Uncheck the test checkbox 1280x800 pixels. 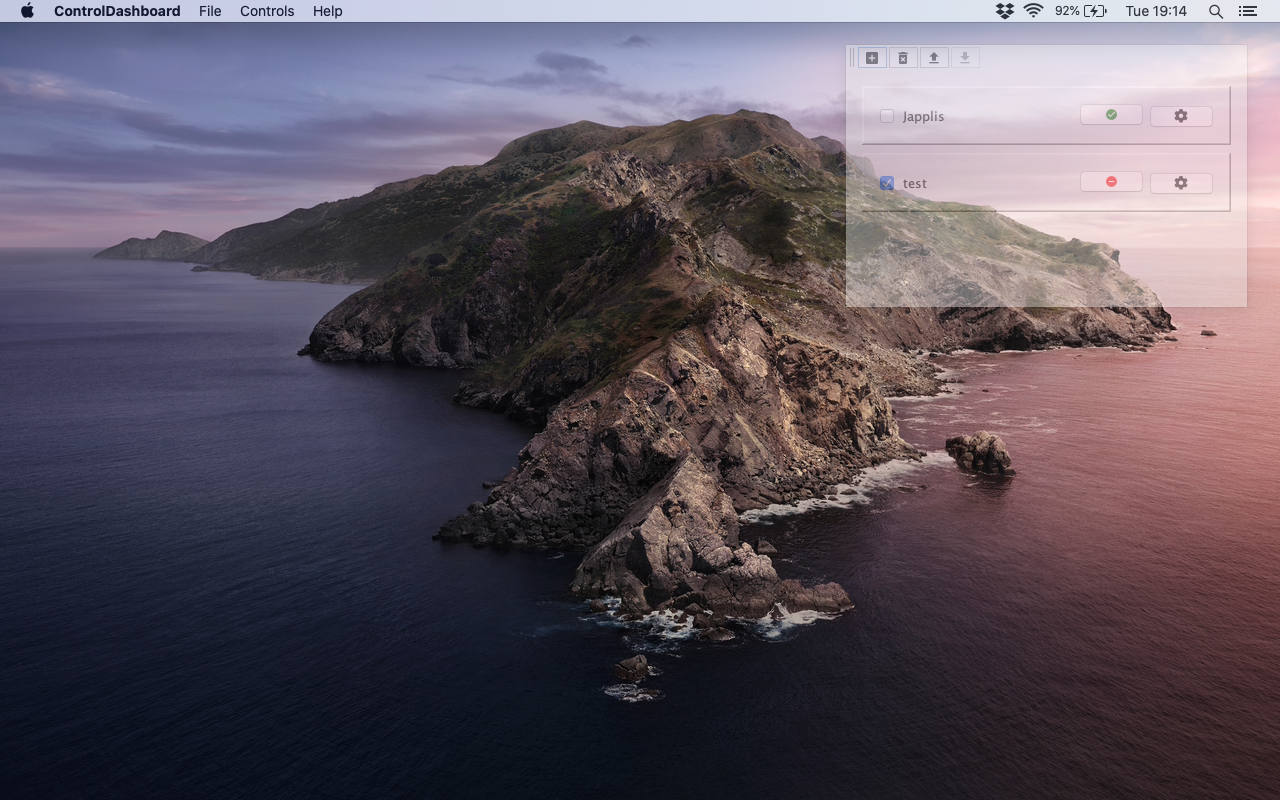[x=887, y=183]
